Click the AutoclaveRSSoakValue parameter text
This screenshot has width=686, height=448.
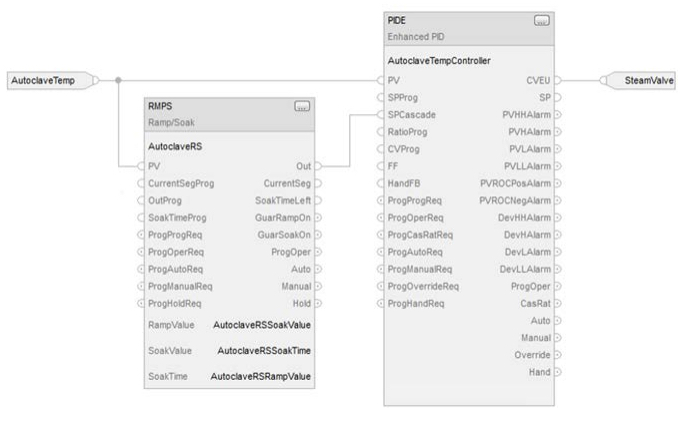(262, 325)
